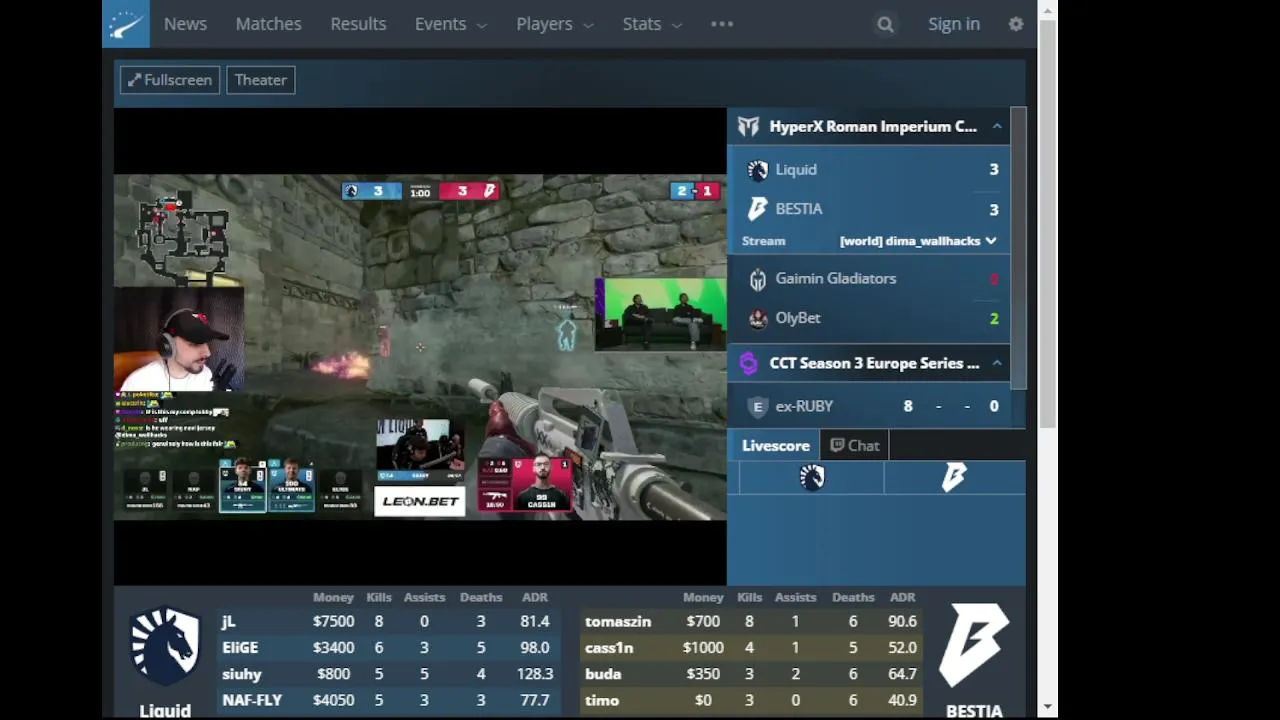The width and height of the screenshot is (1280, 720).
Task: Click player tomaszin in BESTIA scoreboard
Action: coord(618,622)
